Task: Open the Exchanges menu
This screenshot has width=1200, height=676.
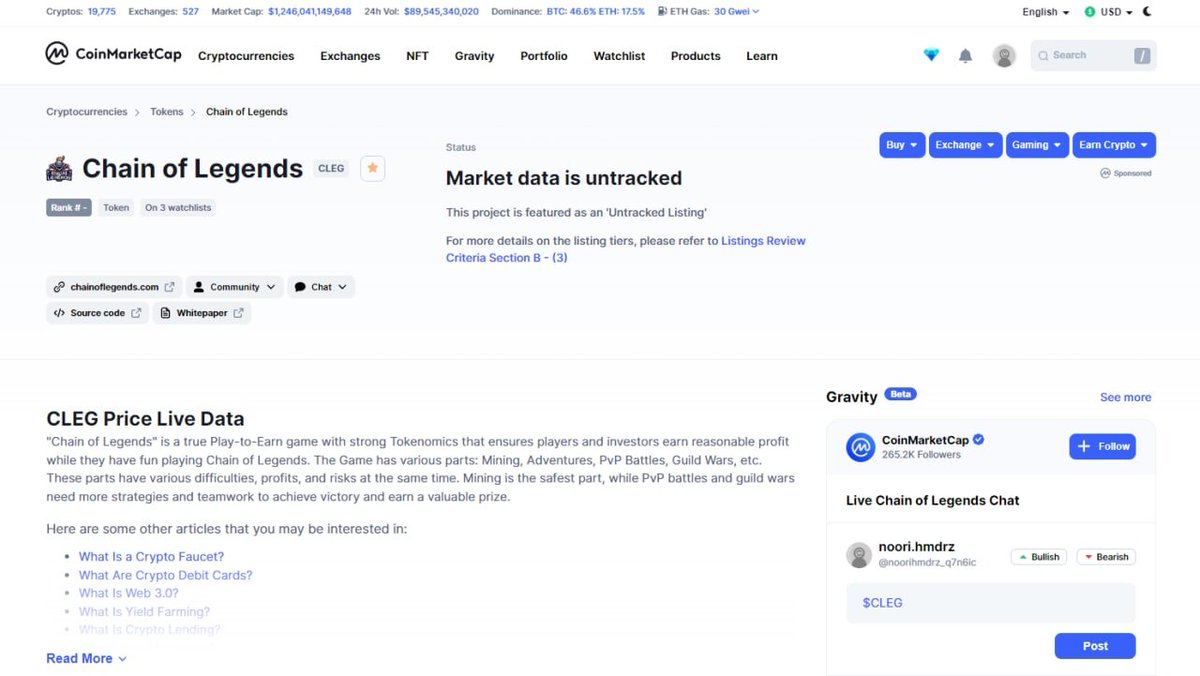Action: [x=350, y=56]
